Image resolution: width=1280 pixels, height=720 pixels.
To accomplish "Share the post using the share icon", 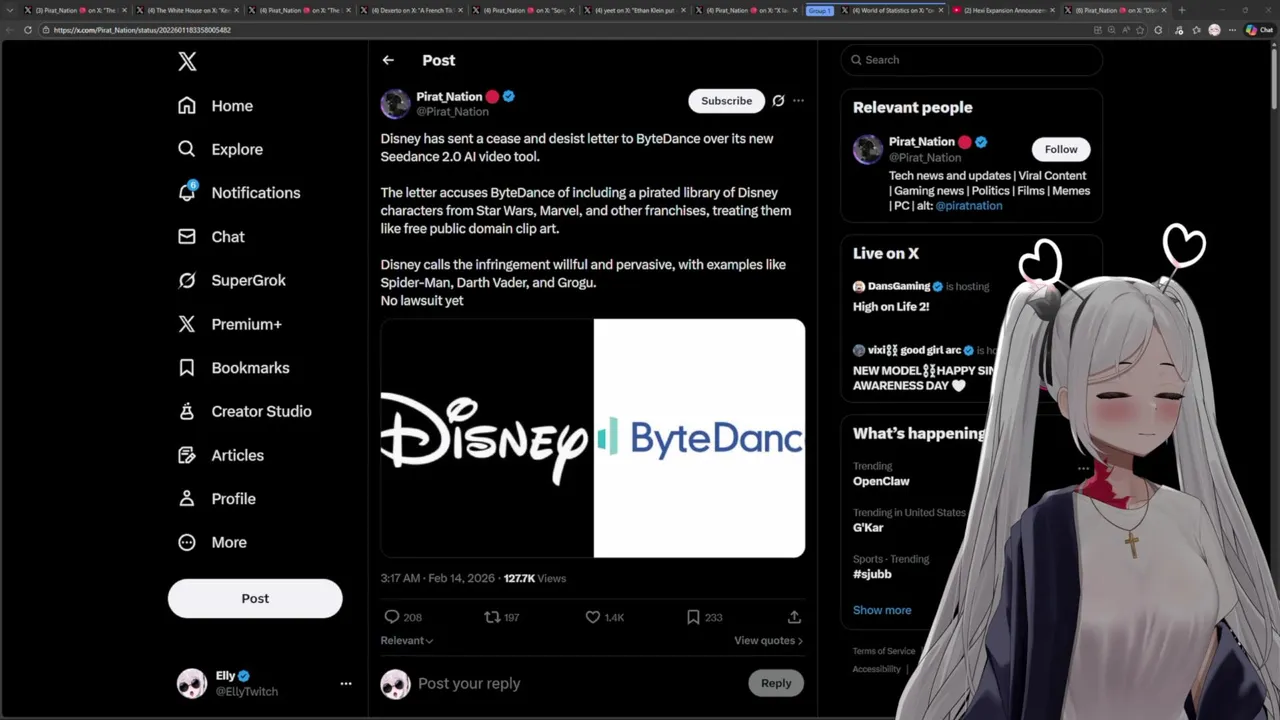I will coord(794,617).
